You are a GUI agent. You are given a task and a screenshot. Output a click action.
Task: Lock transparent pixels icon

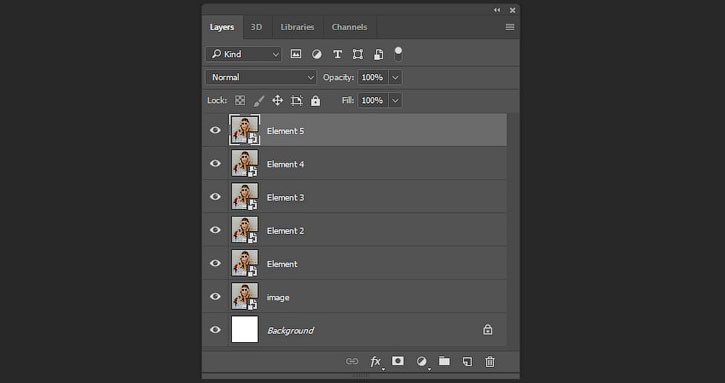click(240, 100)
